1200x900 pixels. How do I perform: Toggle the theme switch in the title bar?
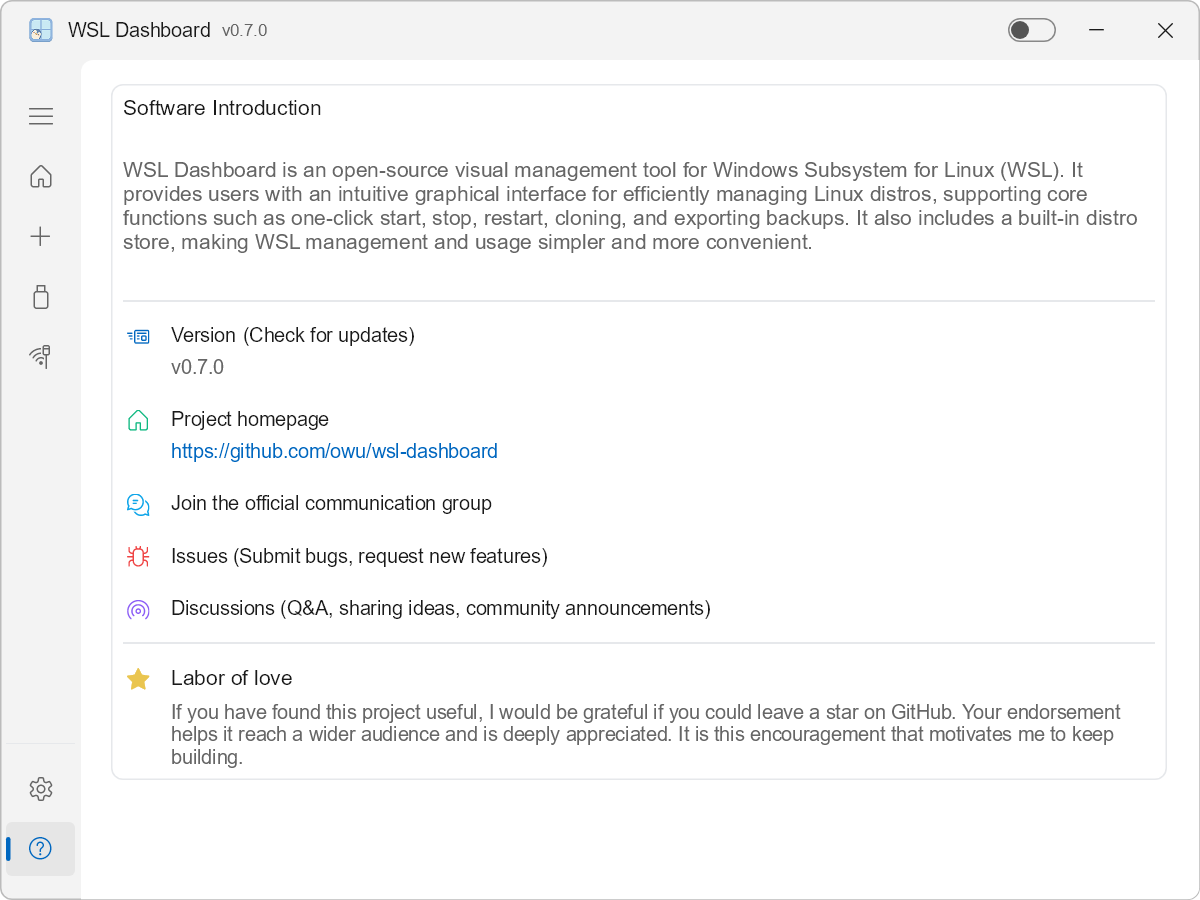1031,30
